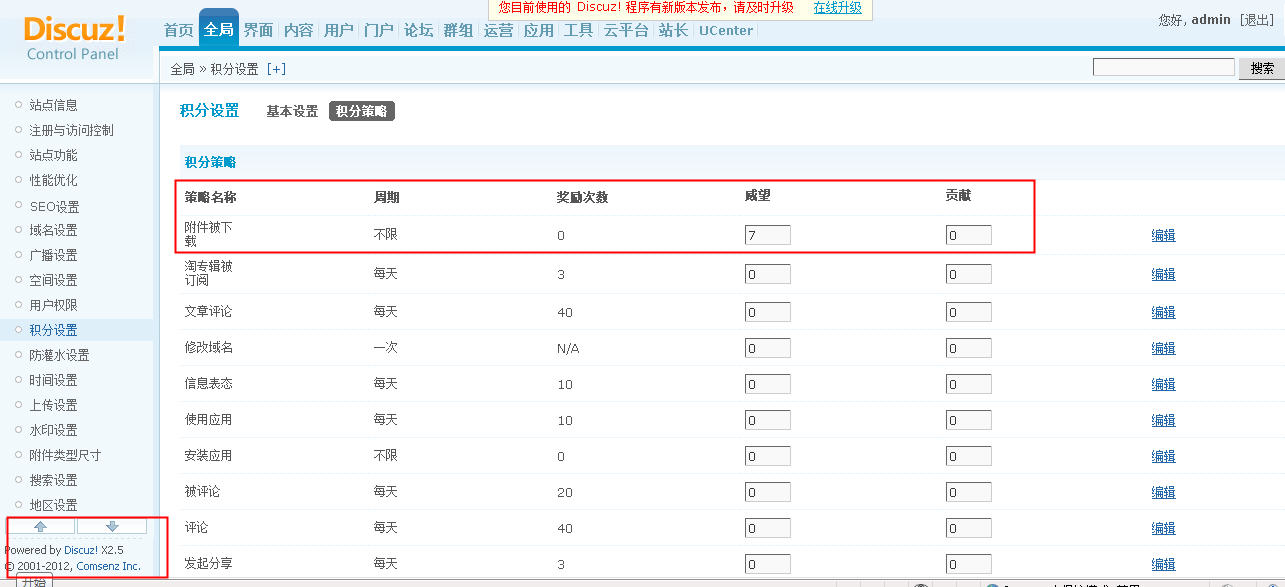Click the 威望 field for 附件被下载 row
The image size is (1285, 587).
point(768,235)
